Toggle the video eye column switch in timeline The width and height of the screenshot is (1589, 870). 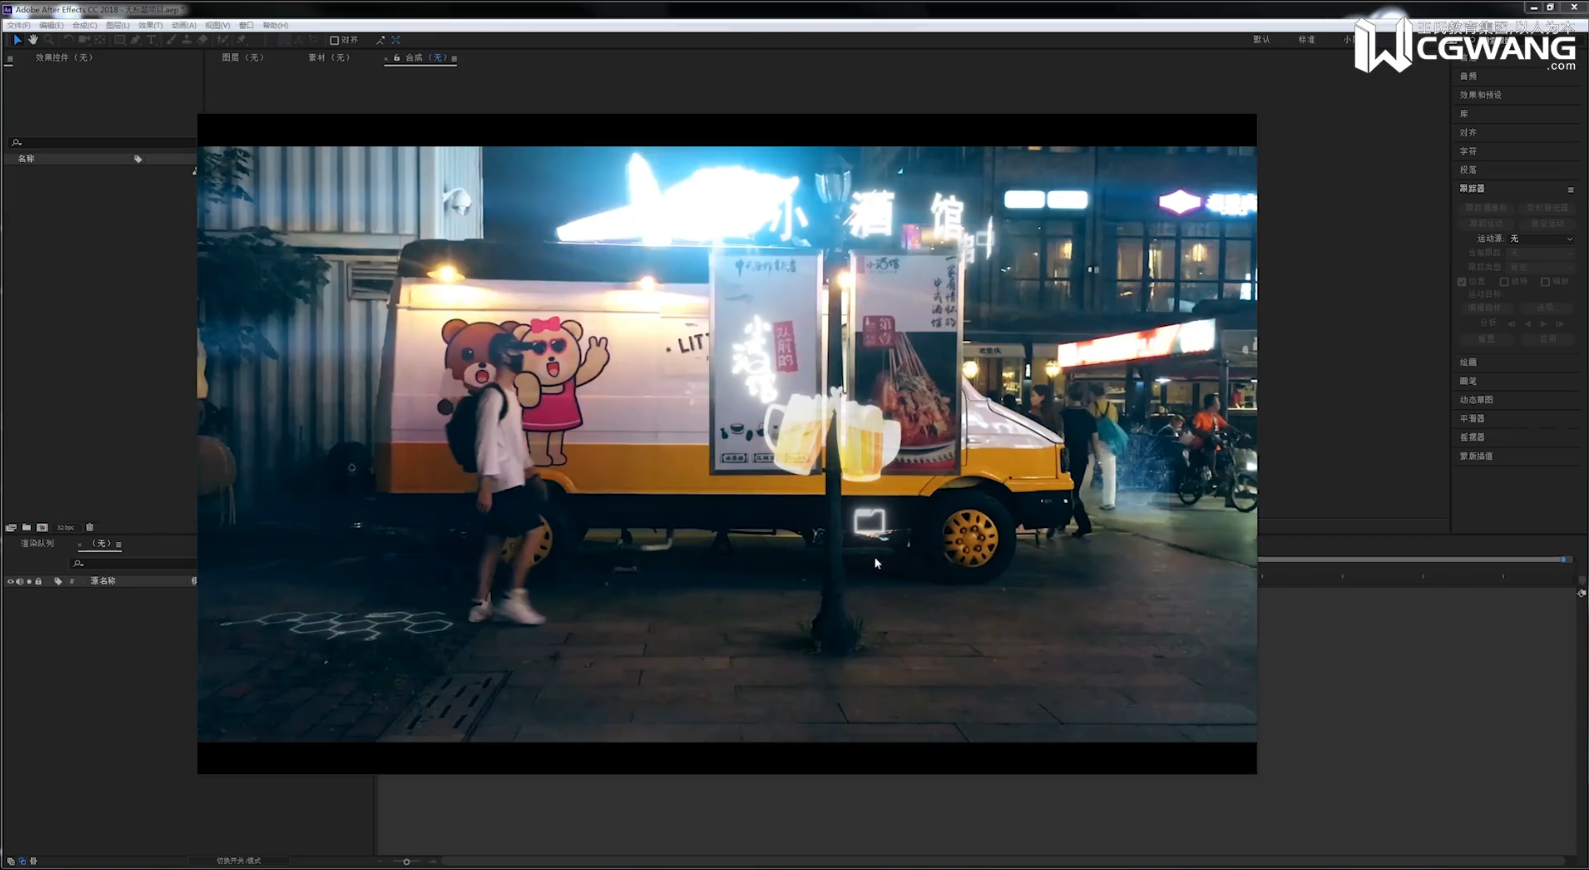tap(11, 581)
